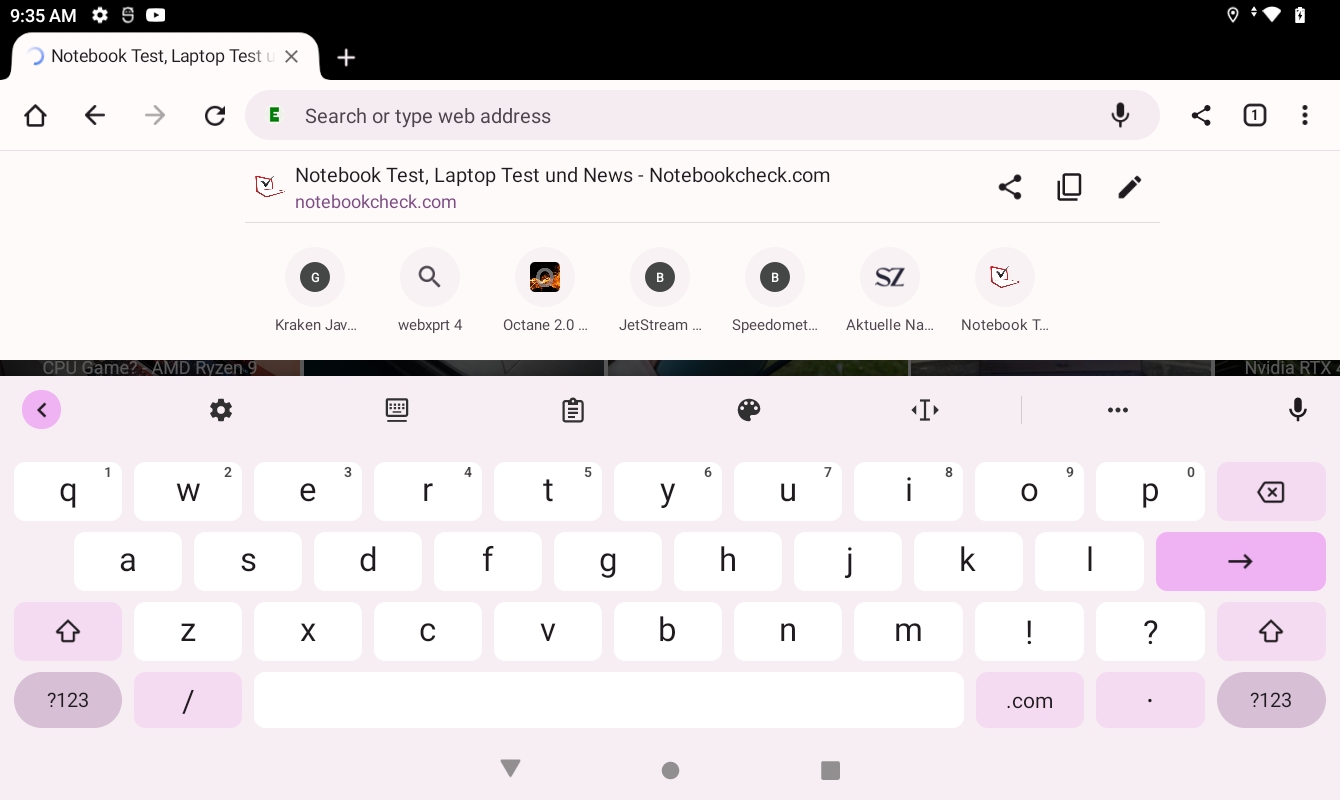This screenshot has height=800, width=1340.
Task: Open the browser three-dot overflow menu
Action: (x=1304, y=116)
